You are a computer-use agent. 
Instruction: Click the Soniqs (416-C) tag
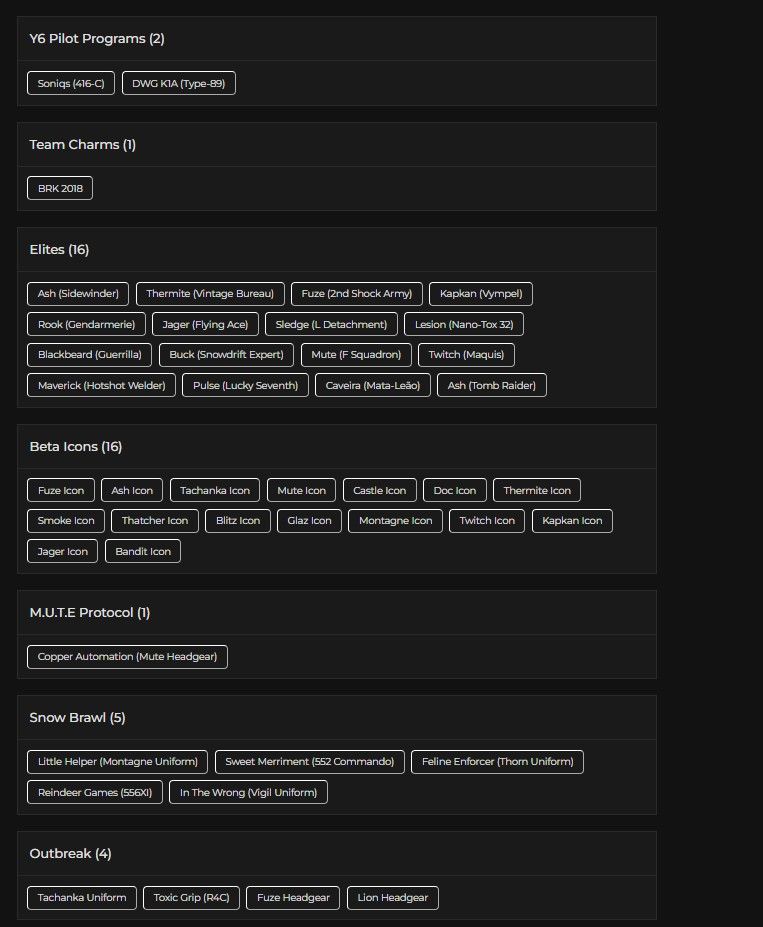pyautogui.click(x=71, y=83)
